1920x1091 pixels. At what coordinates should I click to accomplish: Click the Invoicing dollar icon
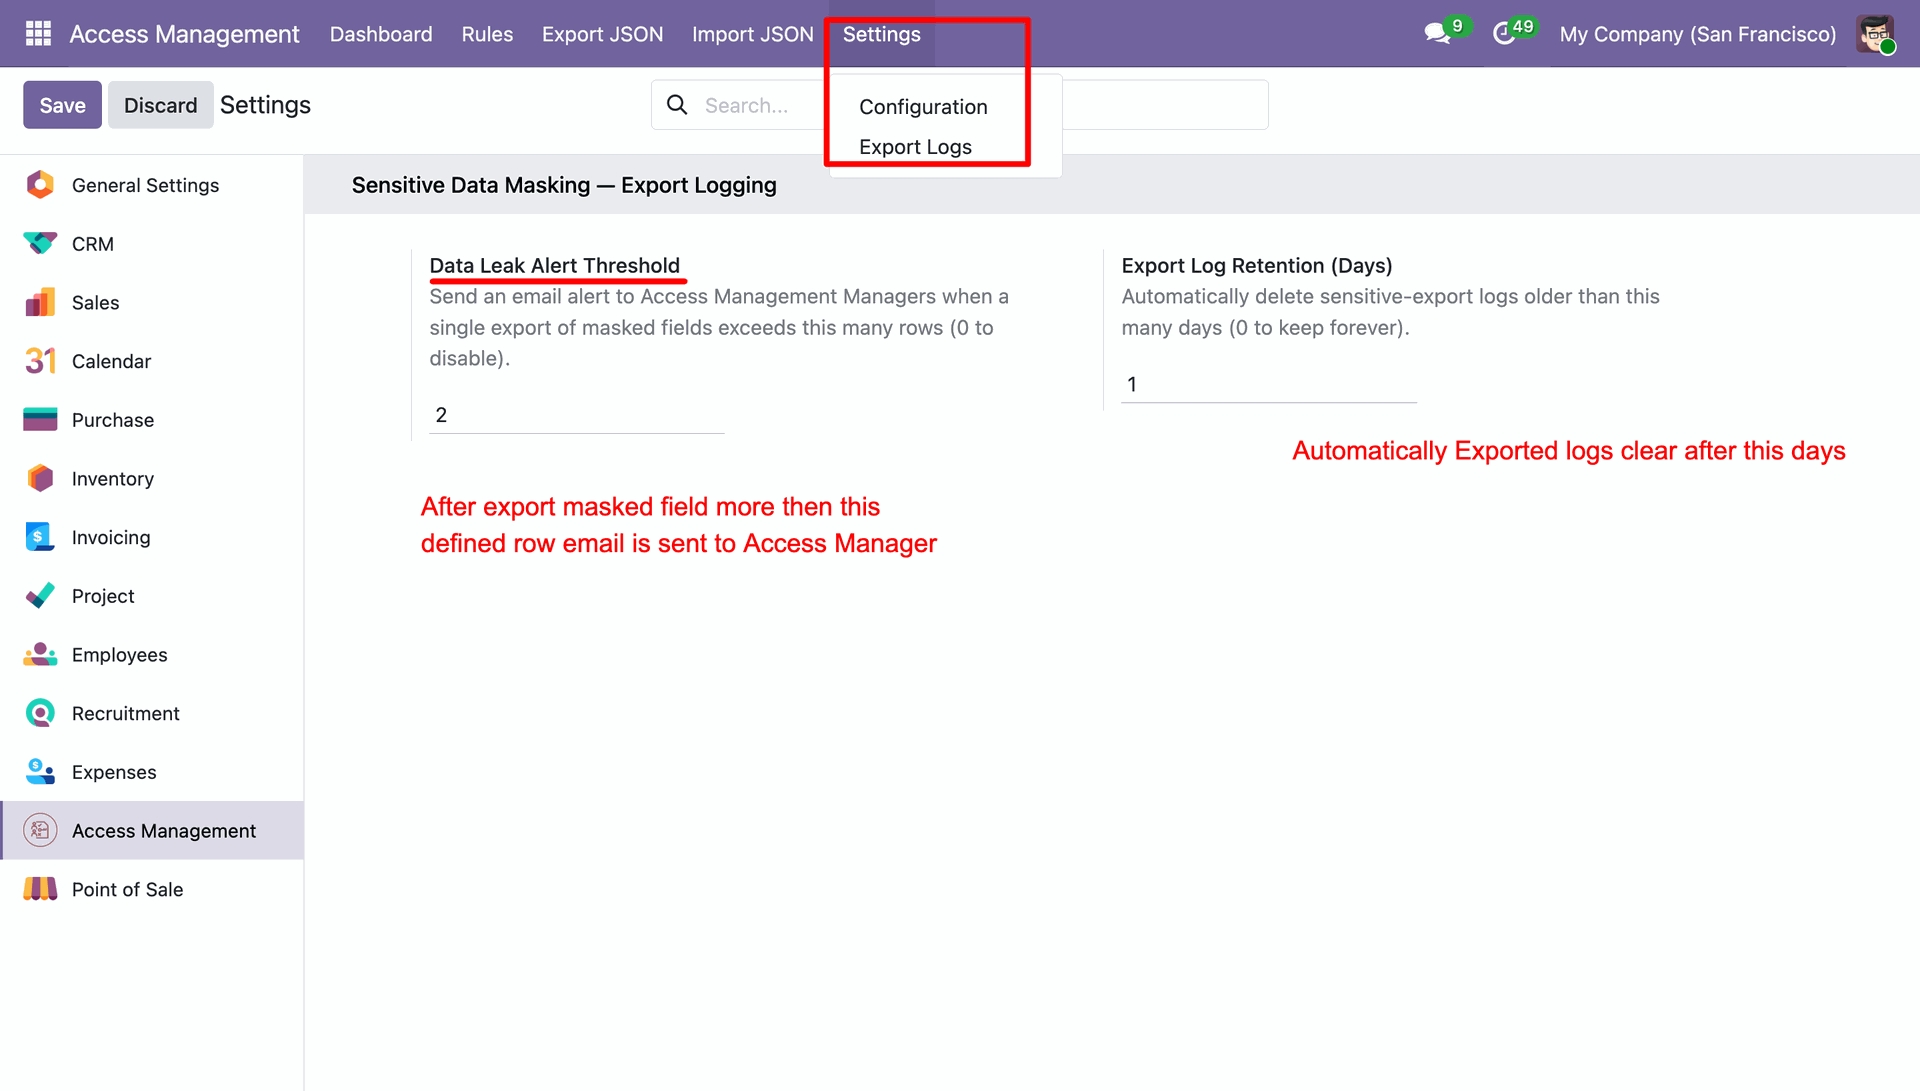coord(40,537)
